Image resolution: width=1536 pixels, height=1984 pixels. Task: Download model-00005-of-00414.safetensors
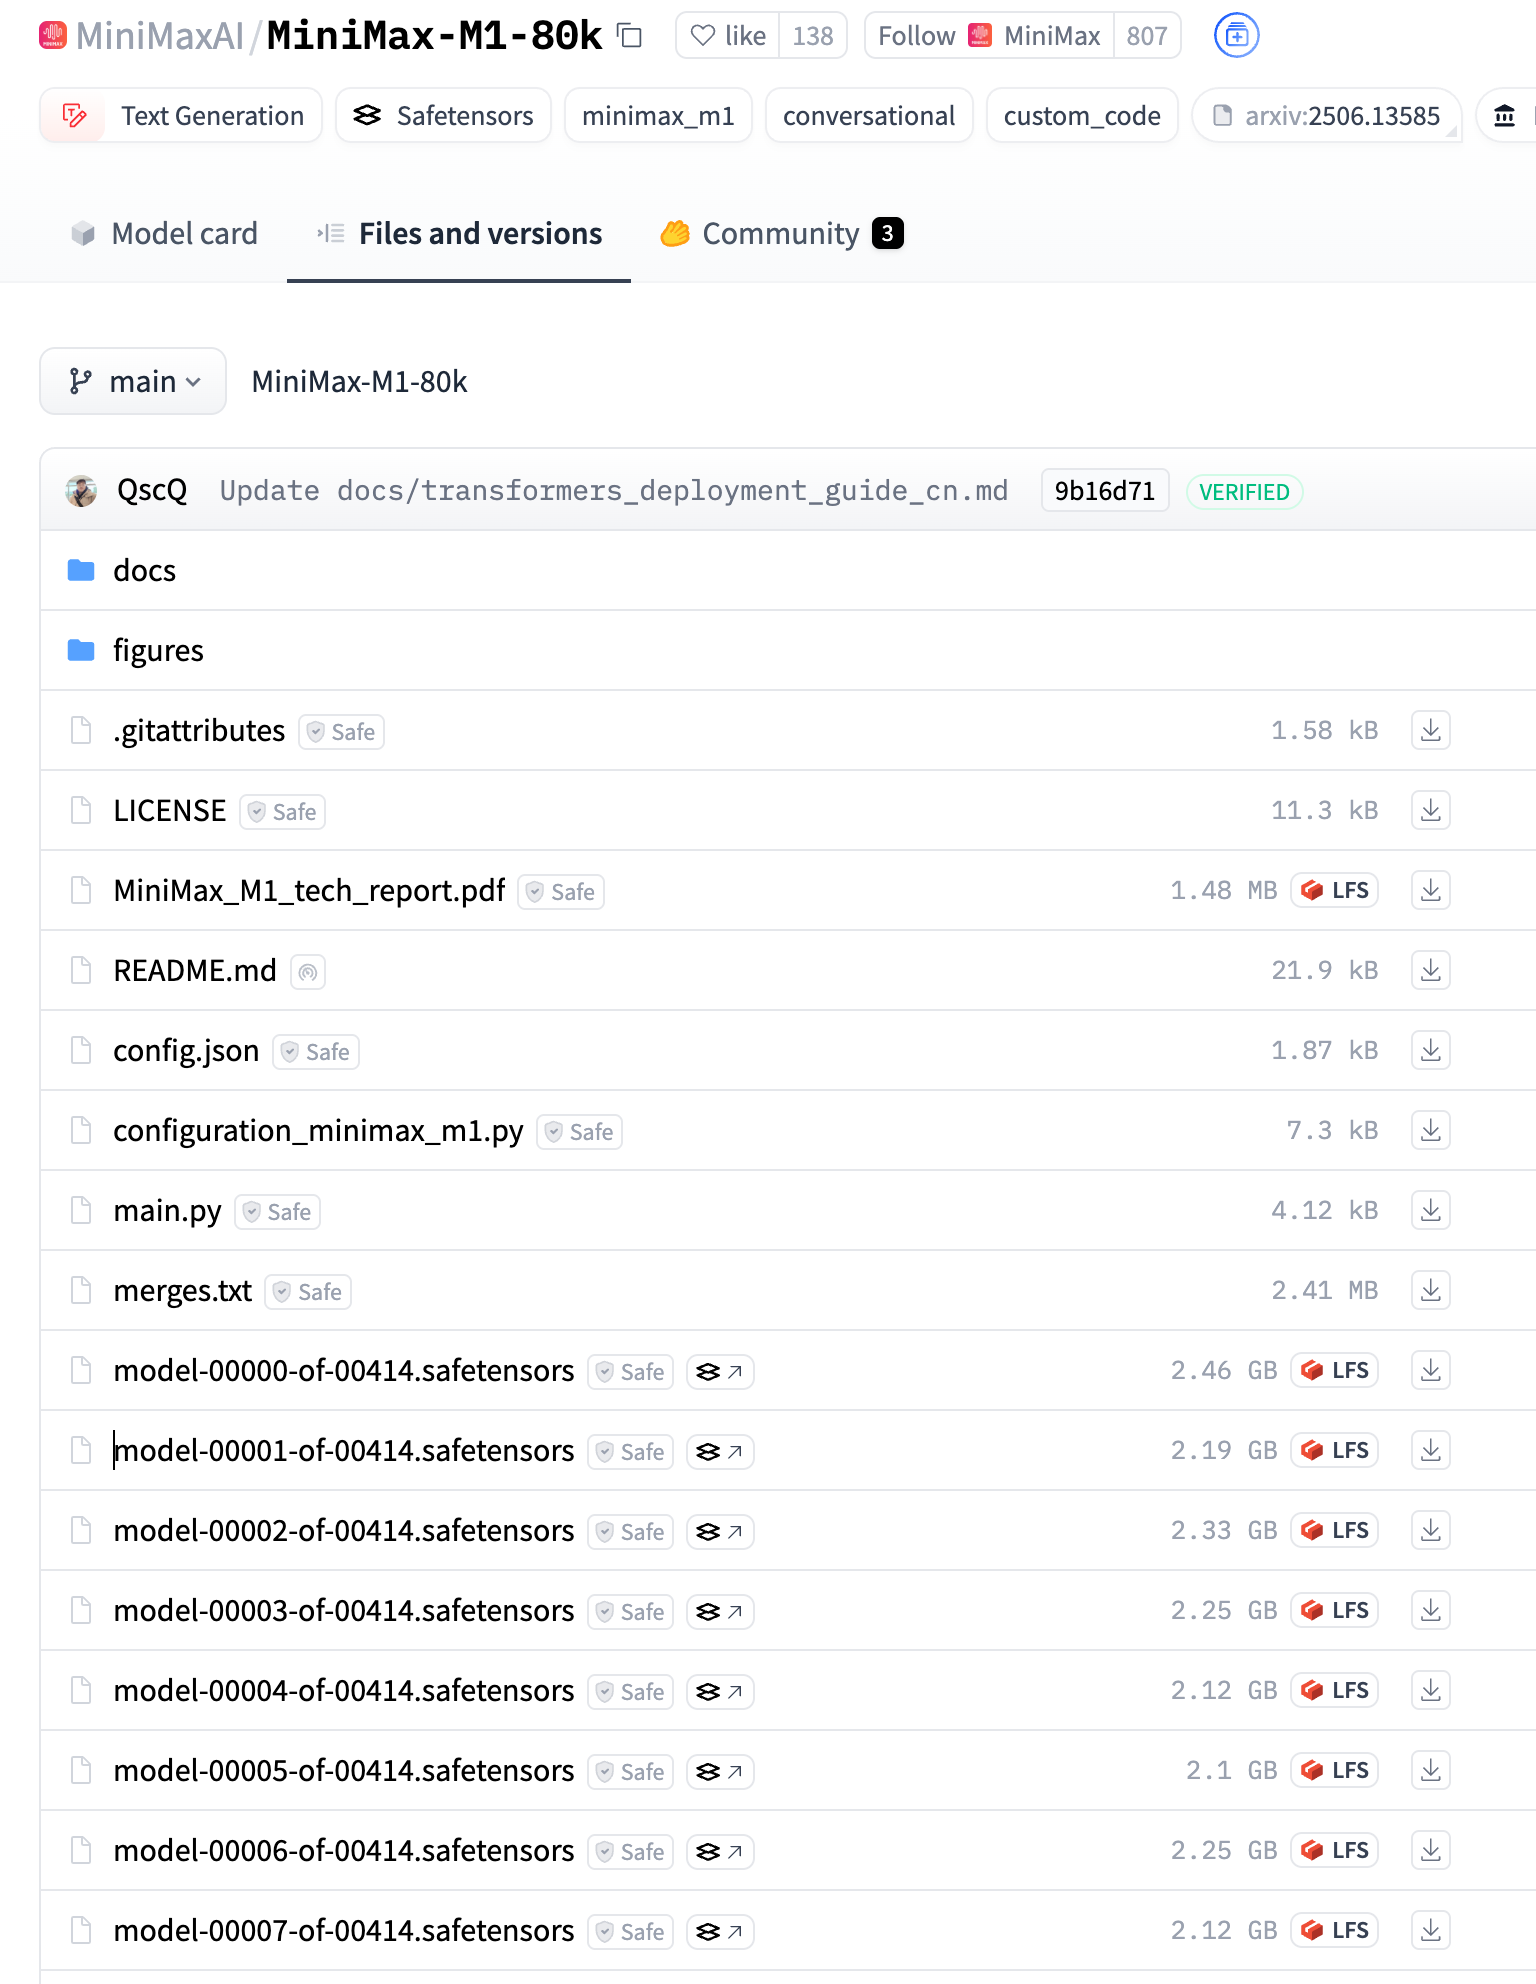(1431, 1770)
